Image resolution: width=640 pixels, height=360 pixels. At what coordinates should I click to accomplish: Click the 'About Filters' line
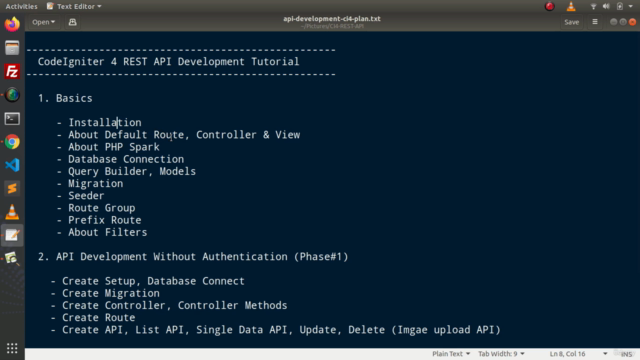[108, 233]
